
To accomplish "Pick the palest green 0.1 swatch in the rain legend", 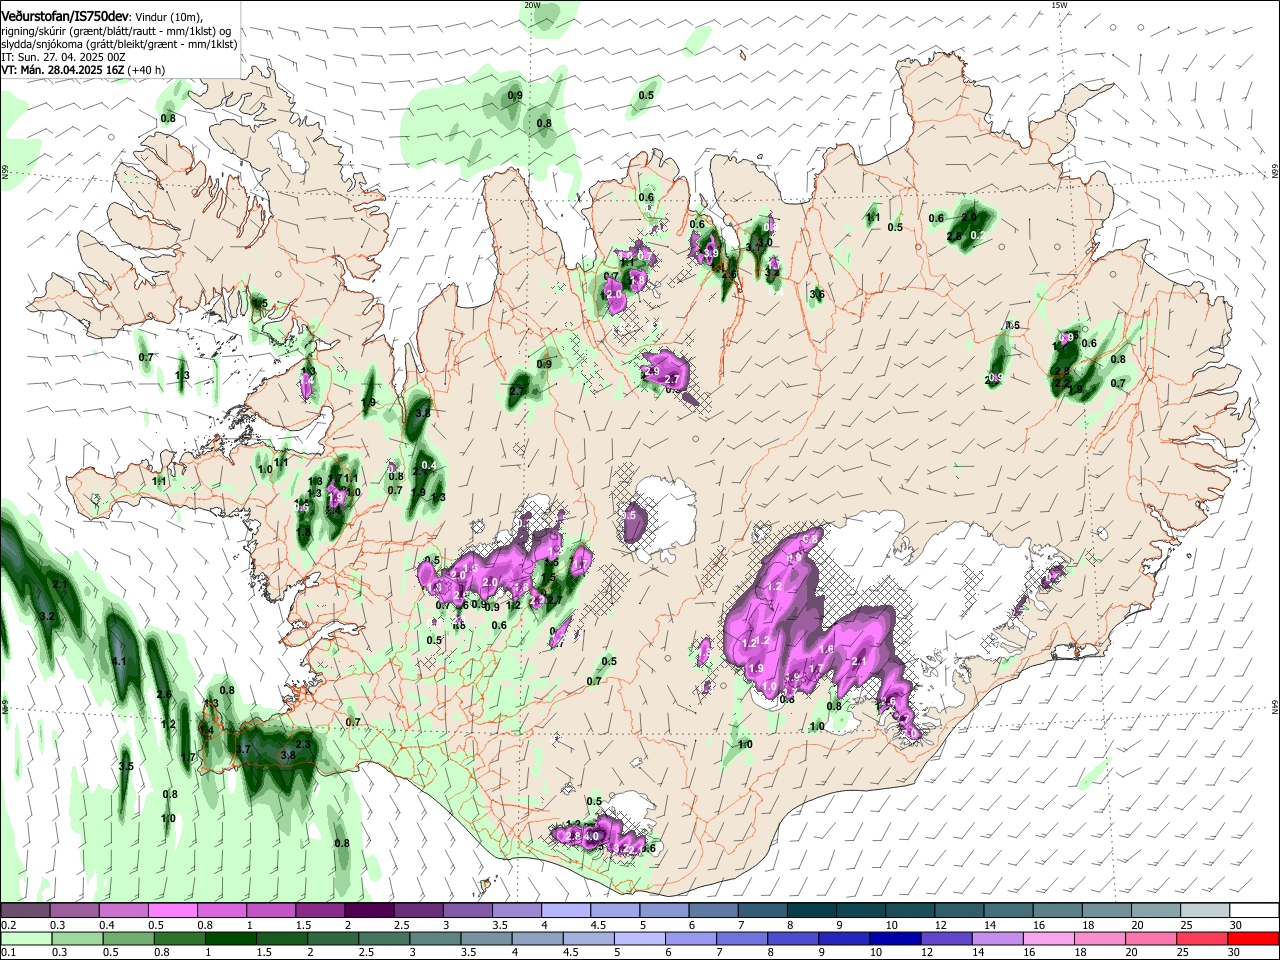I will click(x=25, y=938).
